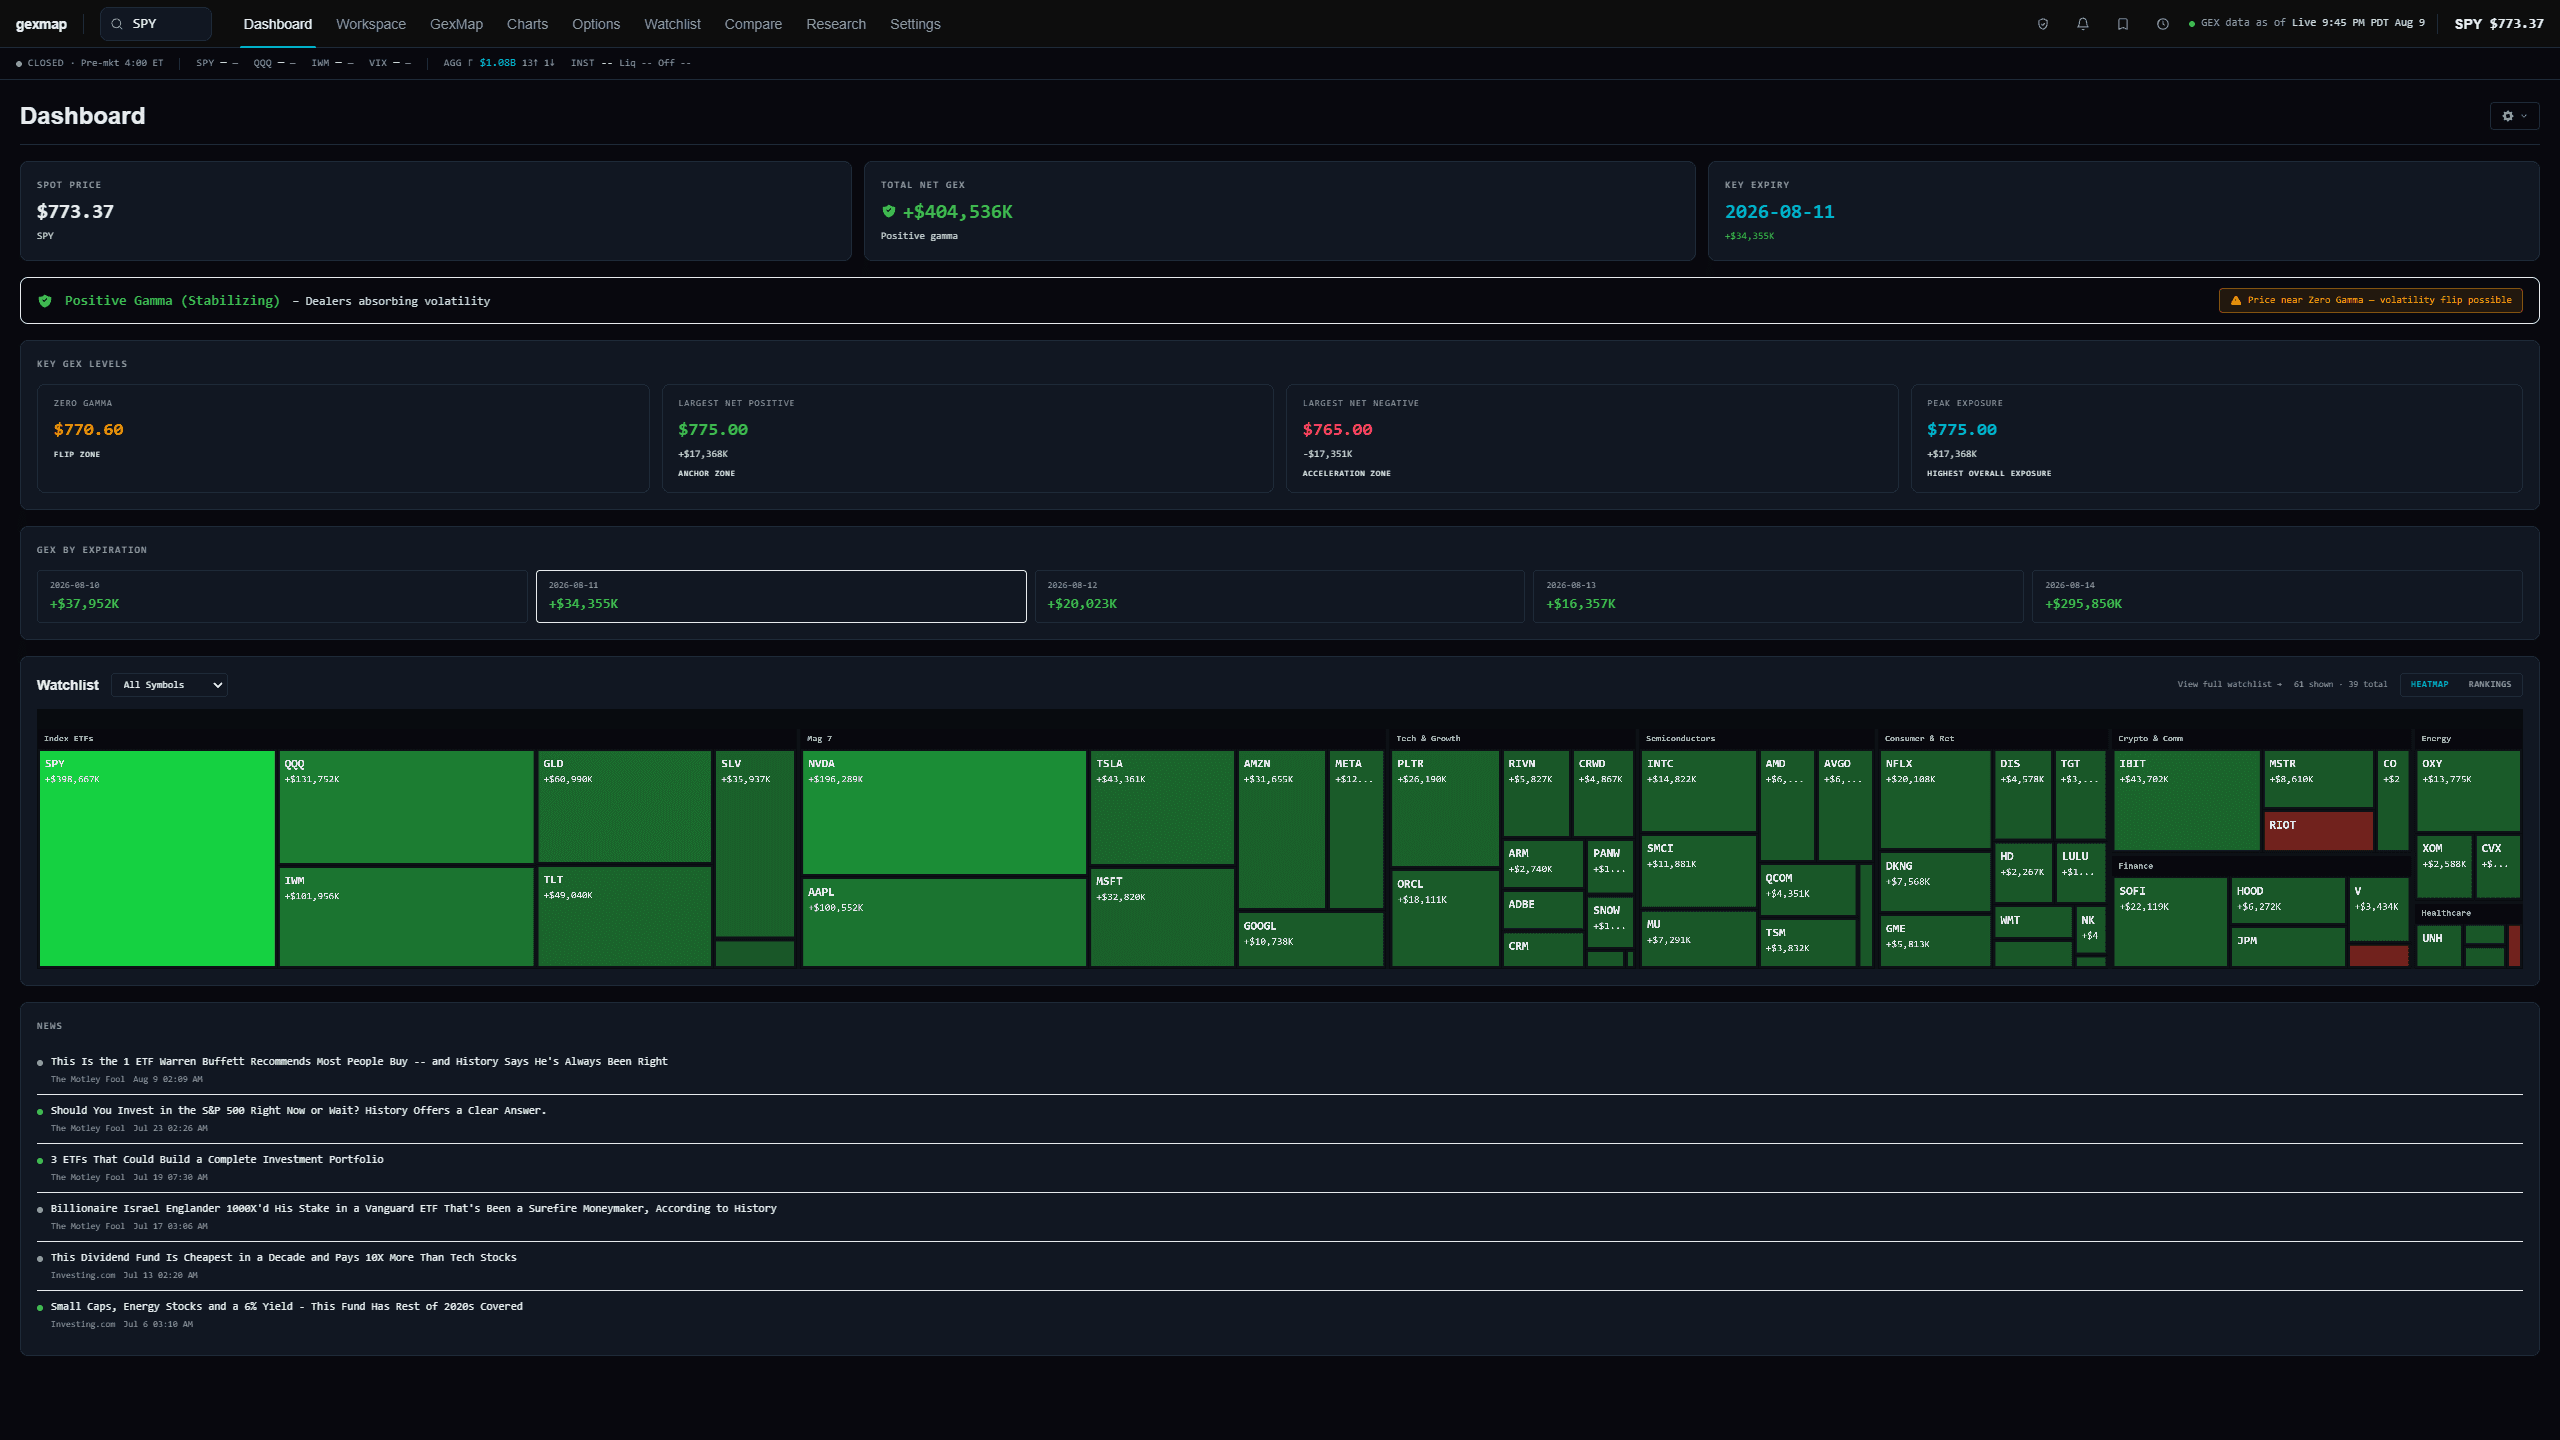This screenshot has height=1440, width=2560.
Task: Select the 2026-08-12 expiration card
Action: (x=1280, y=596)
